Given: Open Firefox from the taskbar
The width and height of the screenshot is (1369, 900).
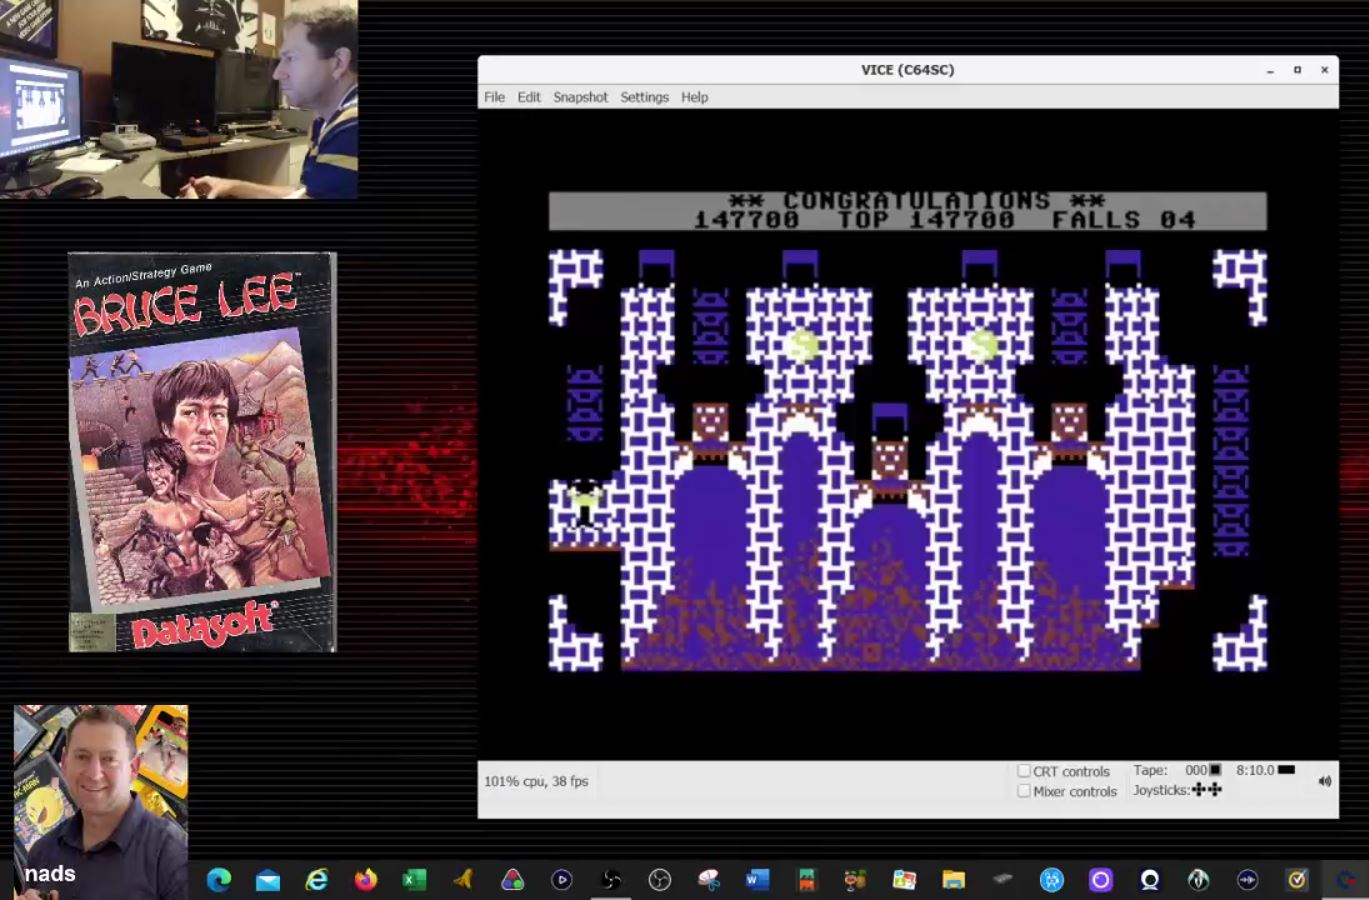Looking at the screenshot, I should click(365, 879).
